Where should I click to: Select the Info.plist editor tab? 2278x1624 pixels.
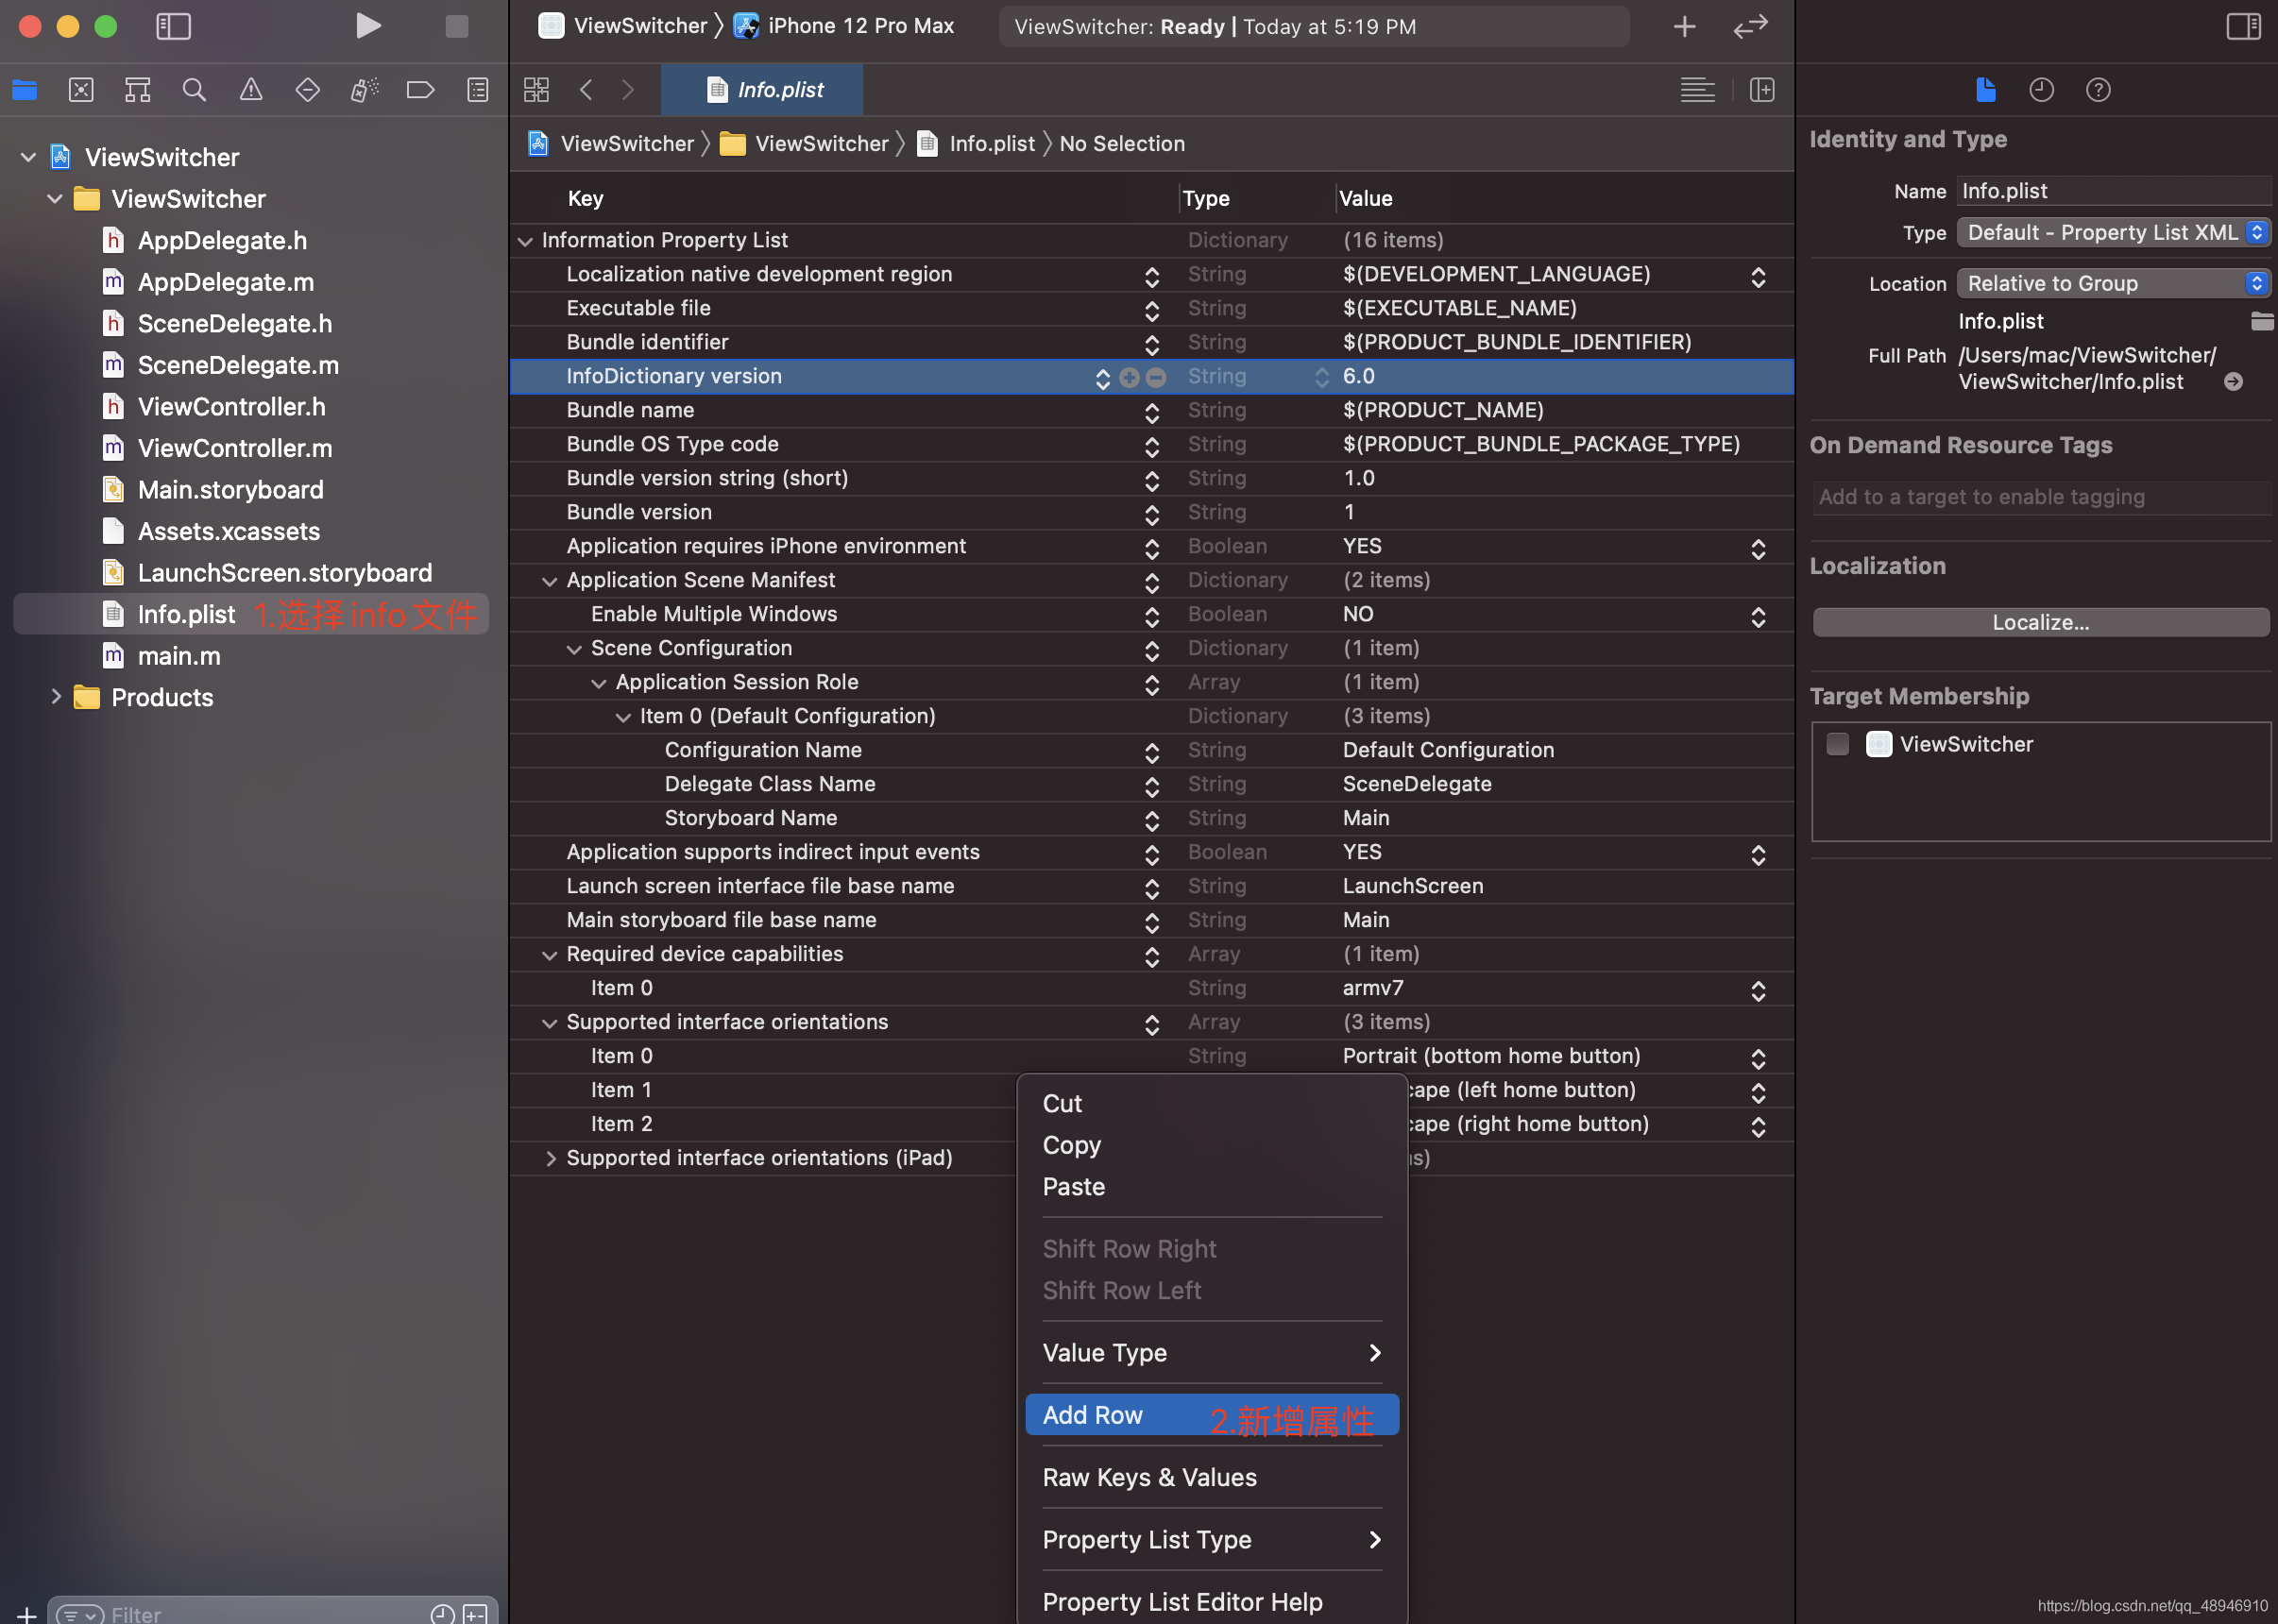coord(762,90)
